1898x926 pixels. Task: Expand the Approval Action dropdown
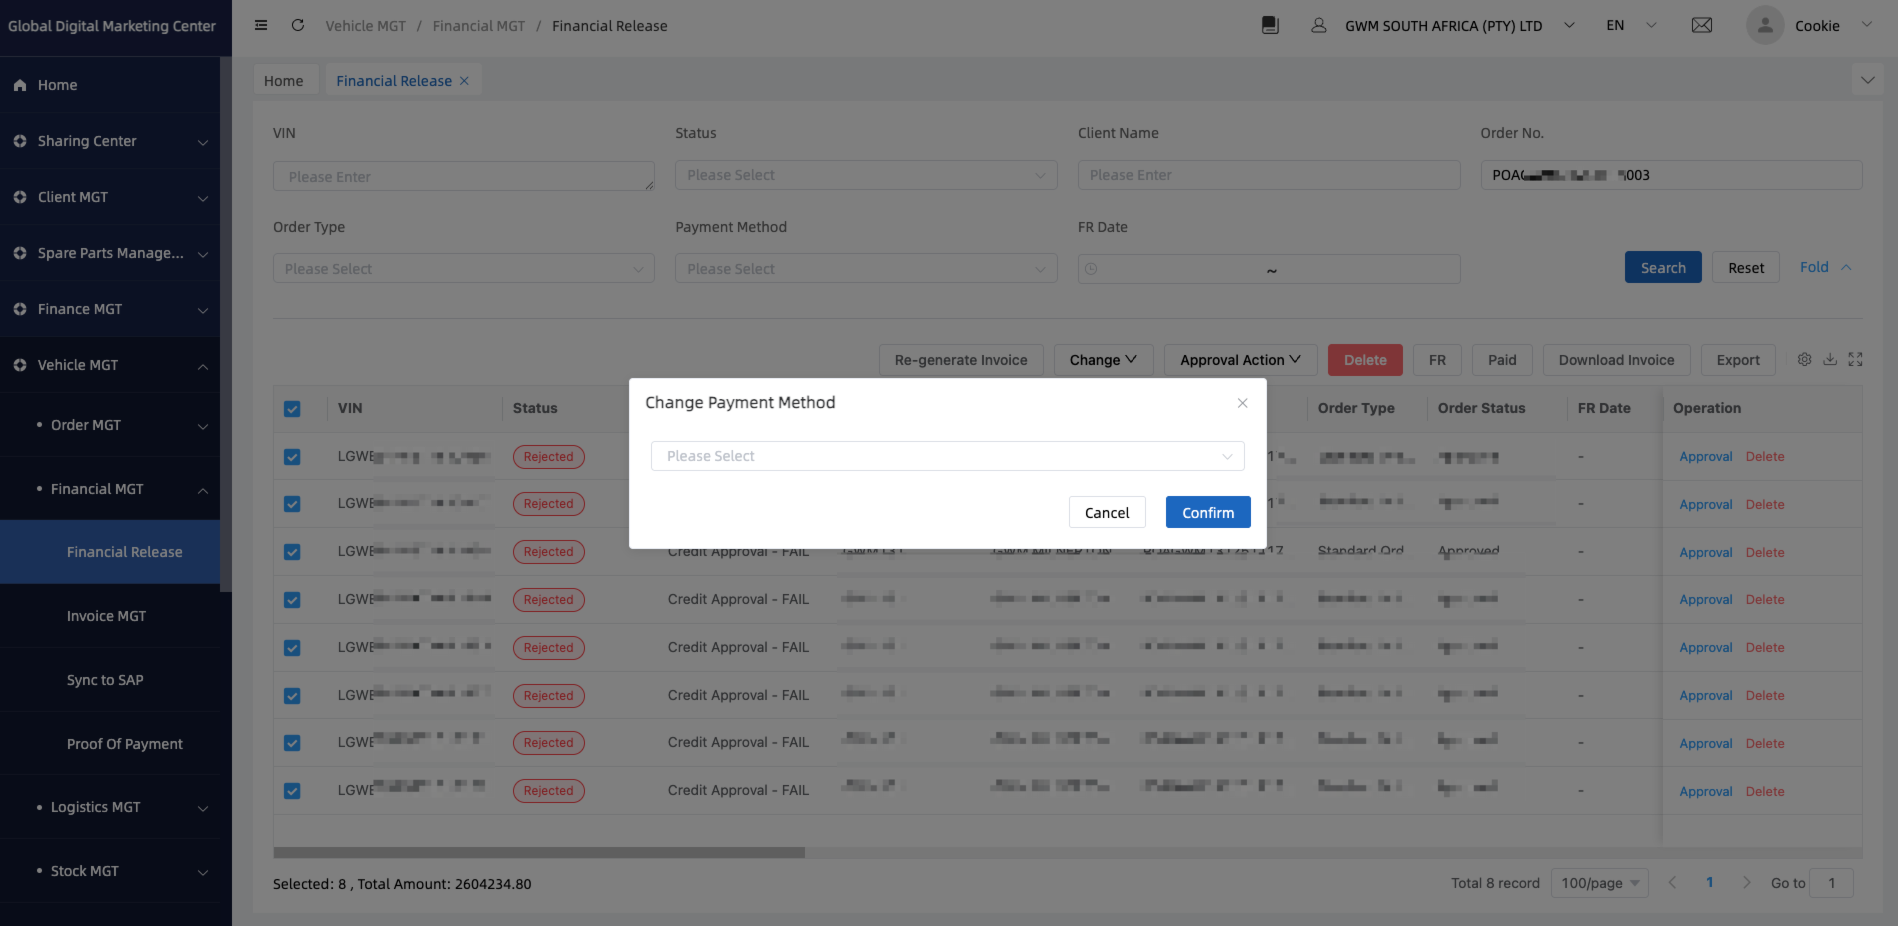(1240, 360)
